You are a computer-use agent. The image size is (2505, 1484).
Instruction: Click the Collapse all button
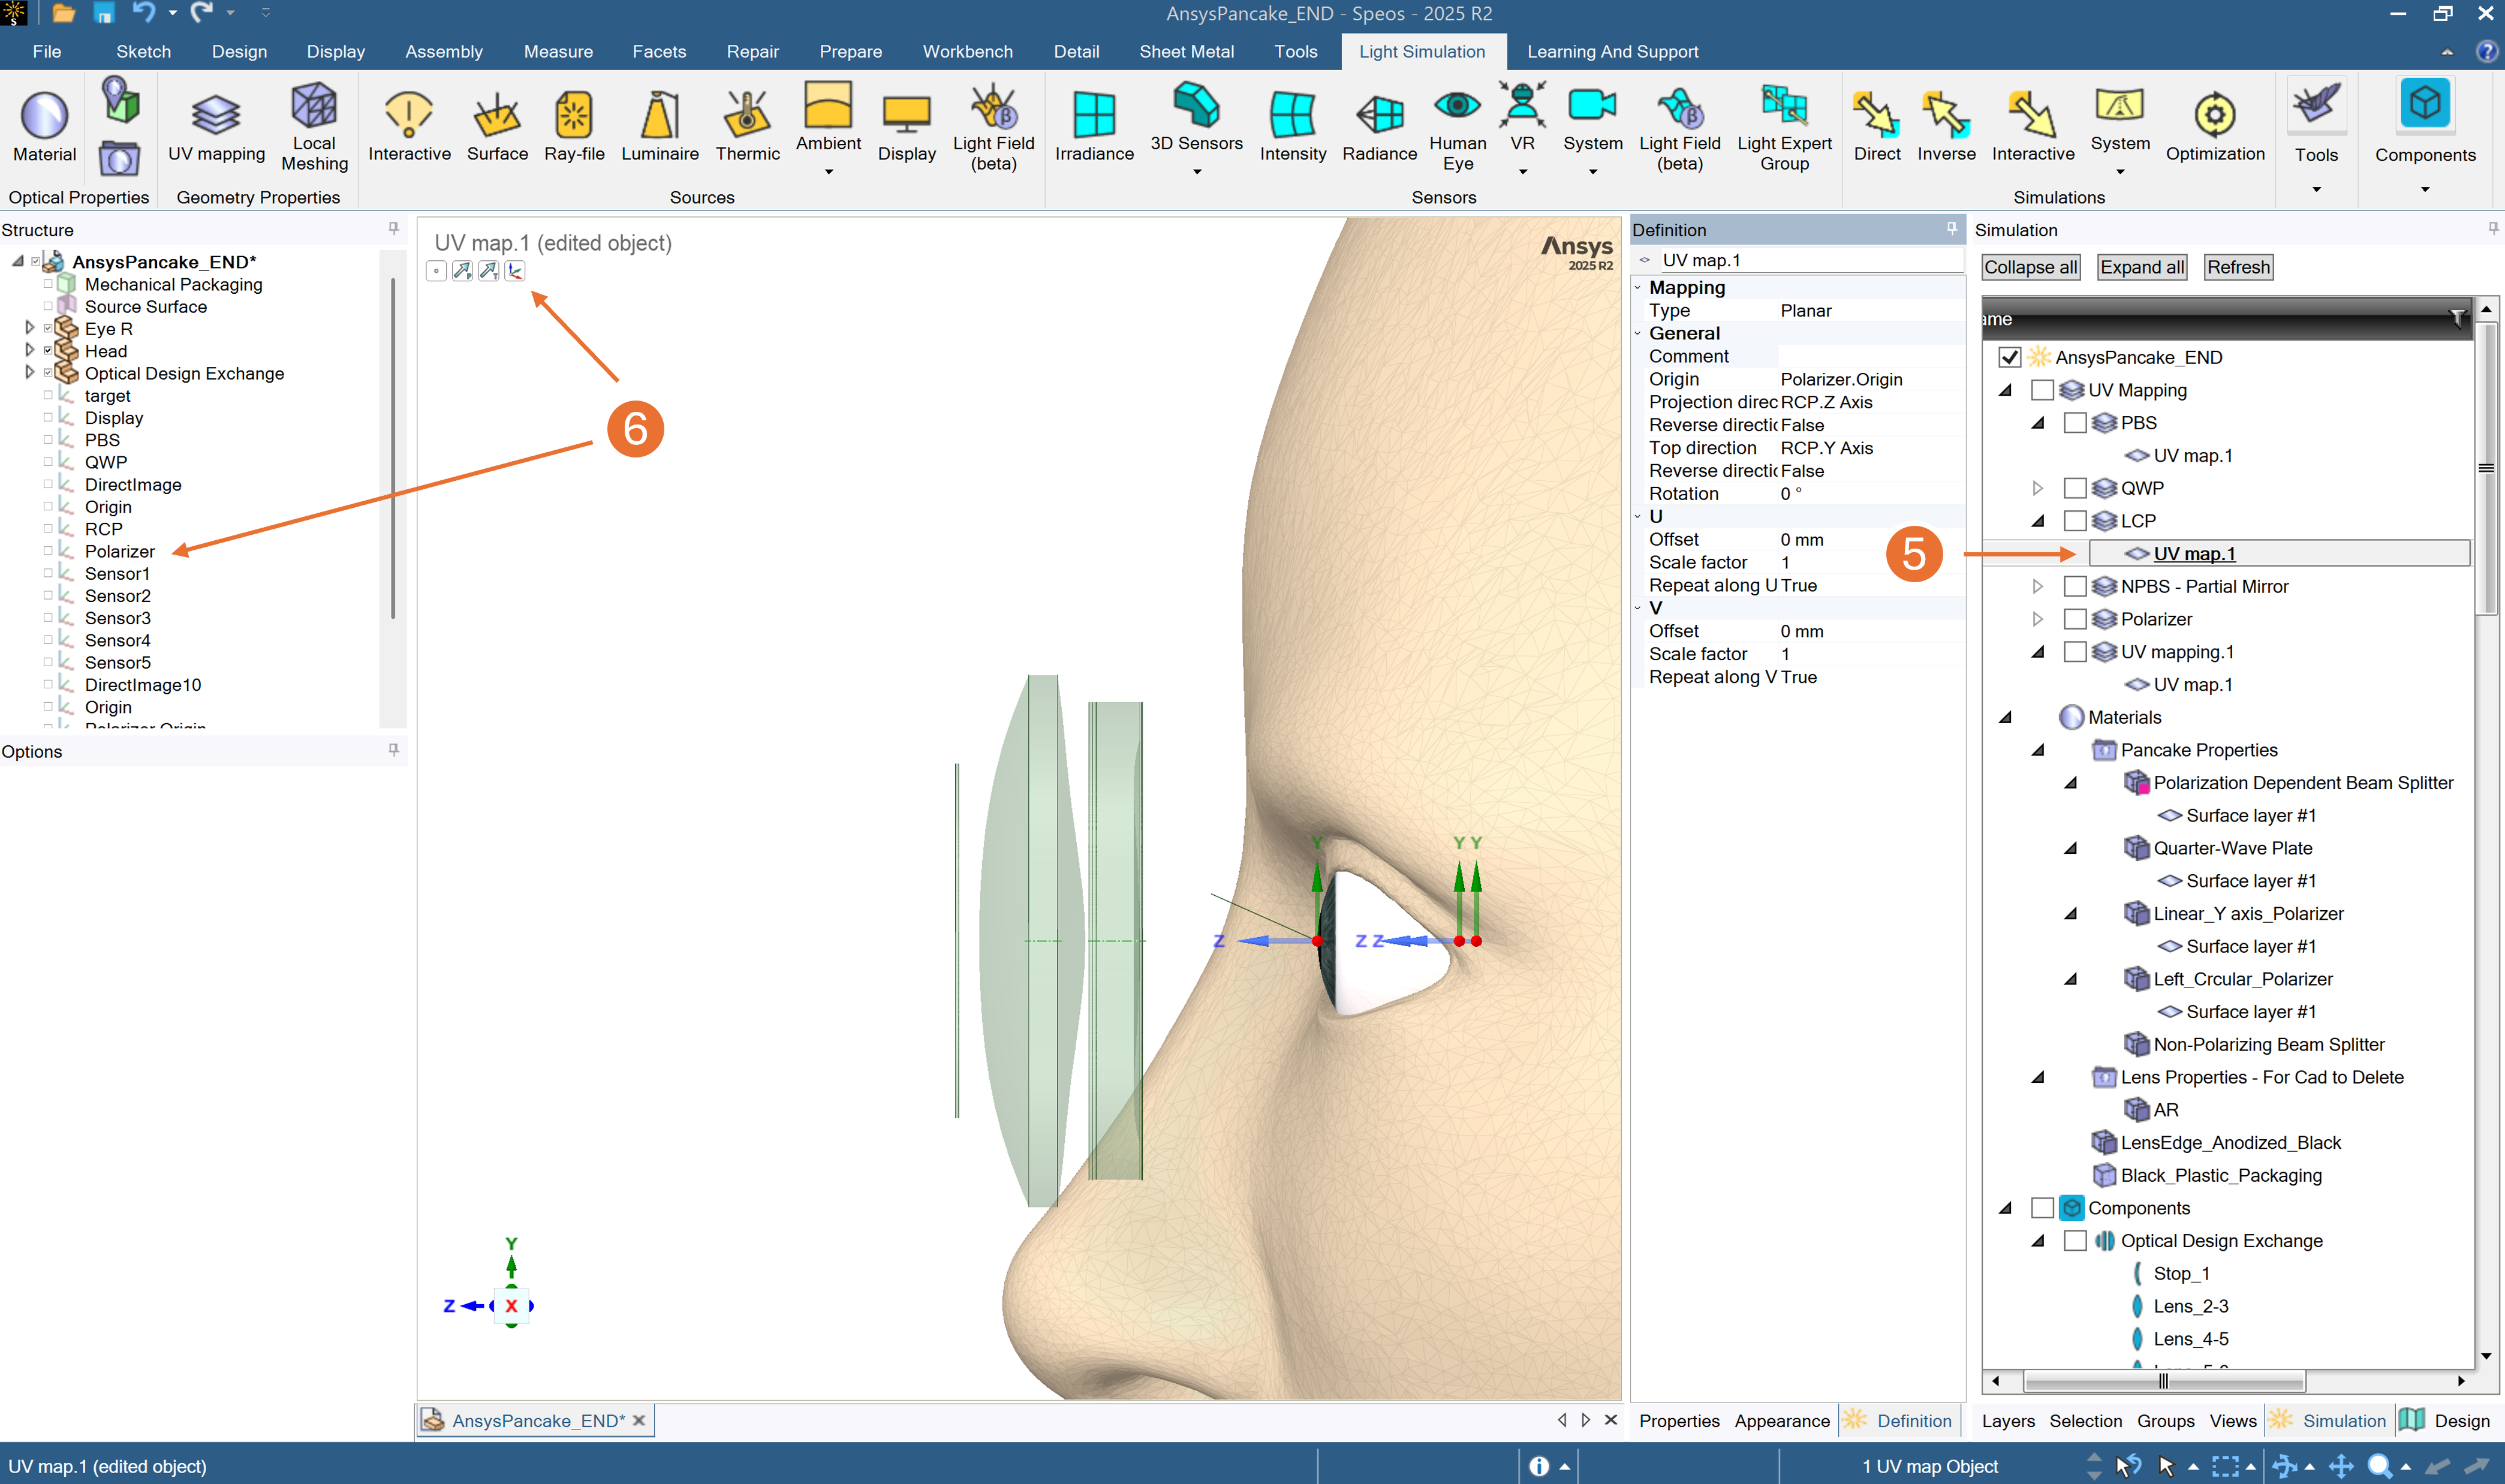point(2030,267)
